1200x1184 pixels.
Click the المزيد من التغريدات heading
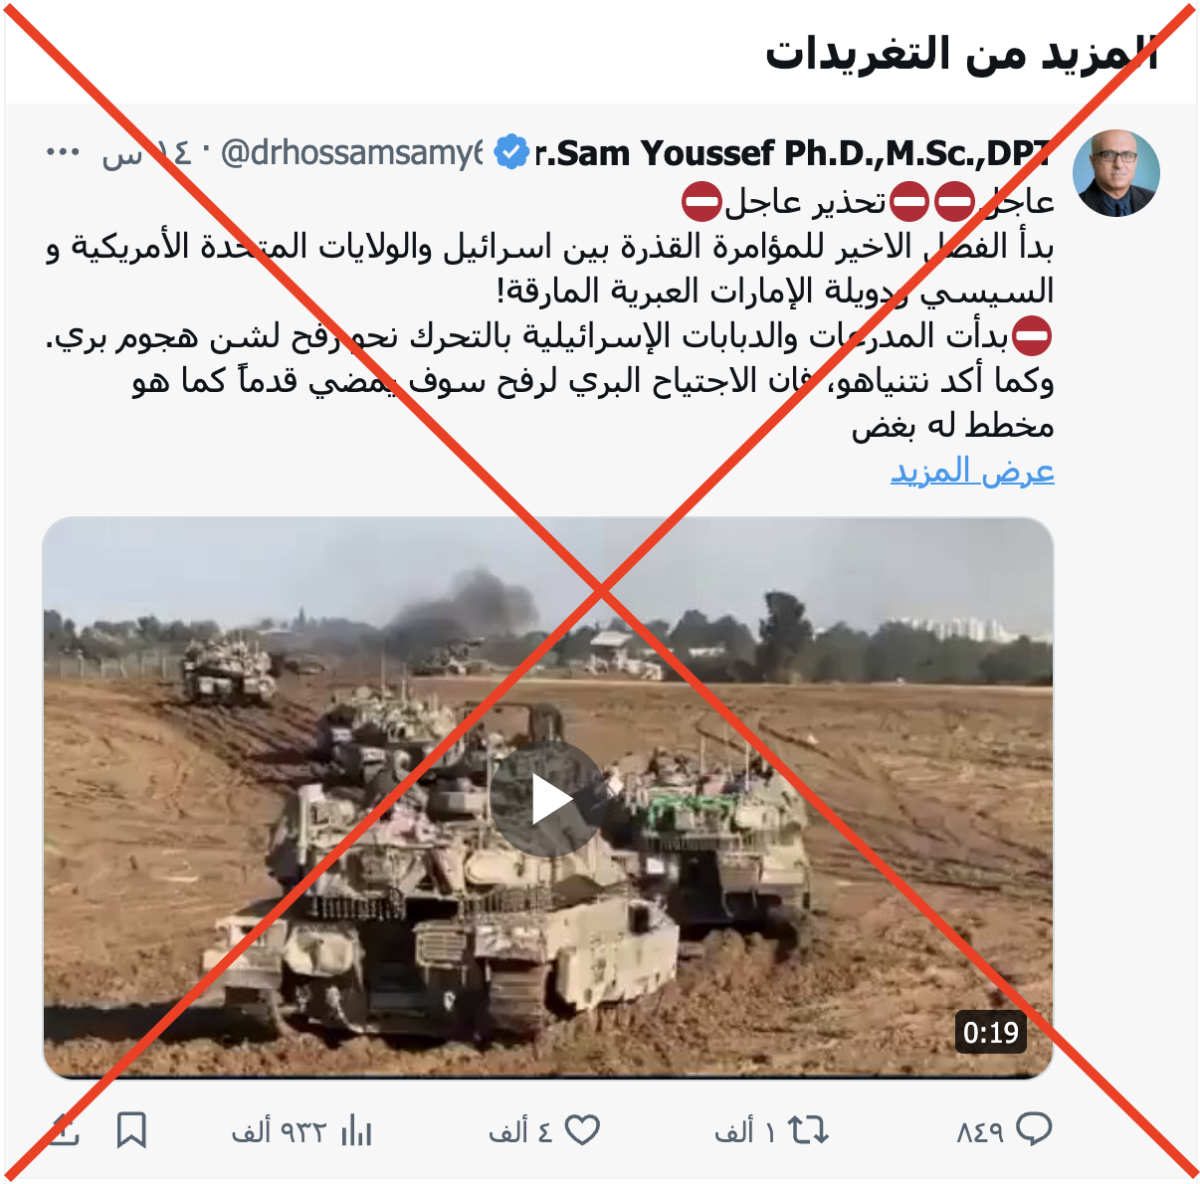(x=961, y=54)
